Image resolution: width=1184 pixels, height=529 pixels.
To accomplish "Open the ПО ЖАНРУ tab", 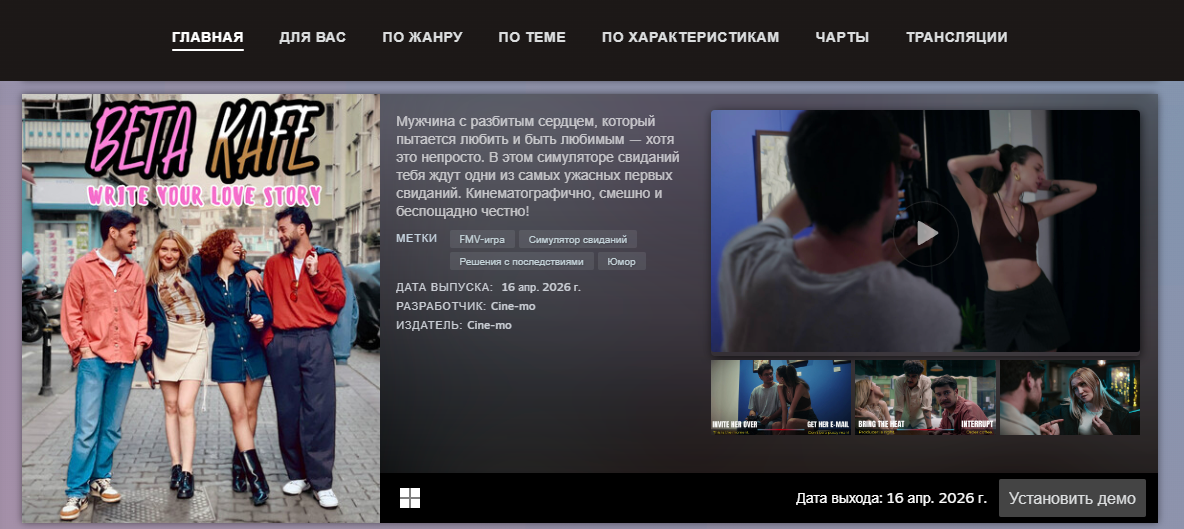I will click(422, 37).
